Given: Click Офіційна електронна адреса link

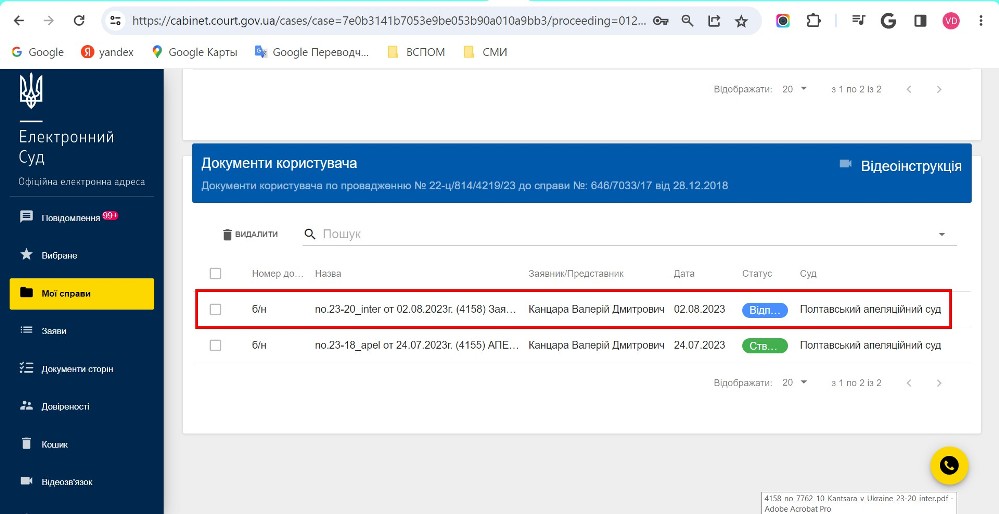Looking at the screenshot, I should [82, 182].
